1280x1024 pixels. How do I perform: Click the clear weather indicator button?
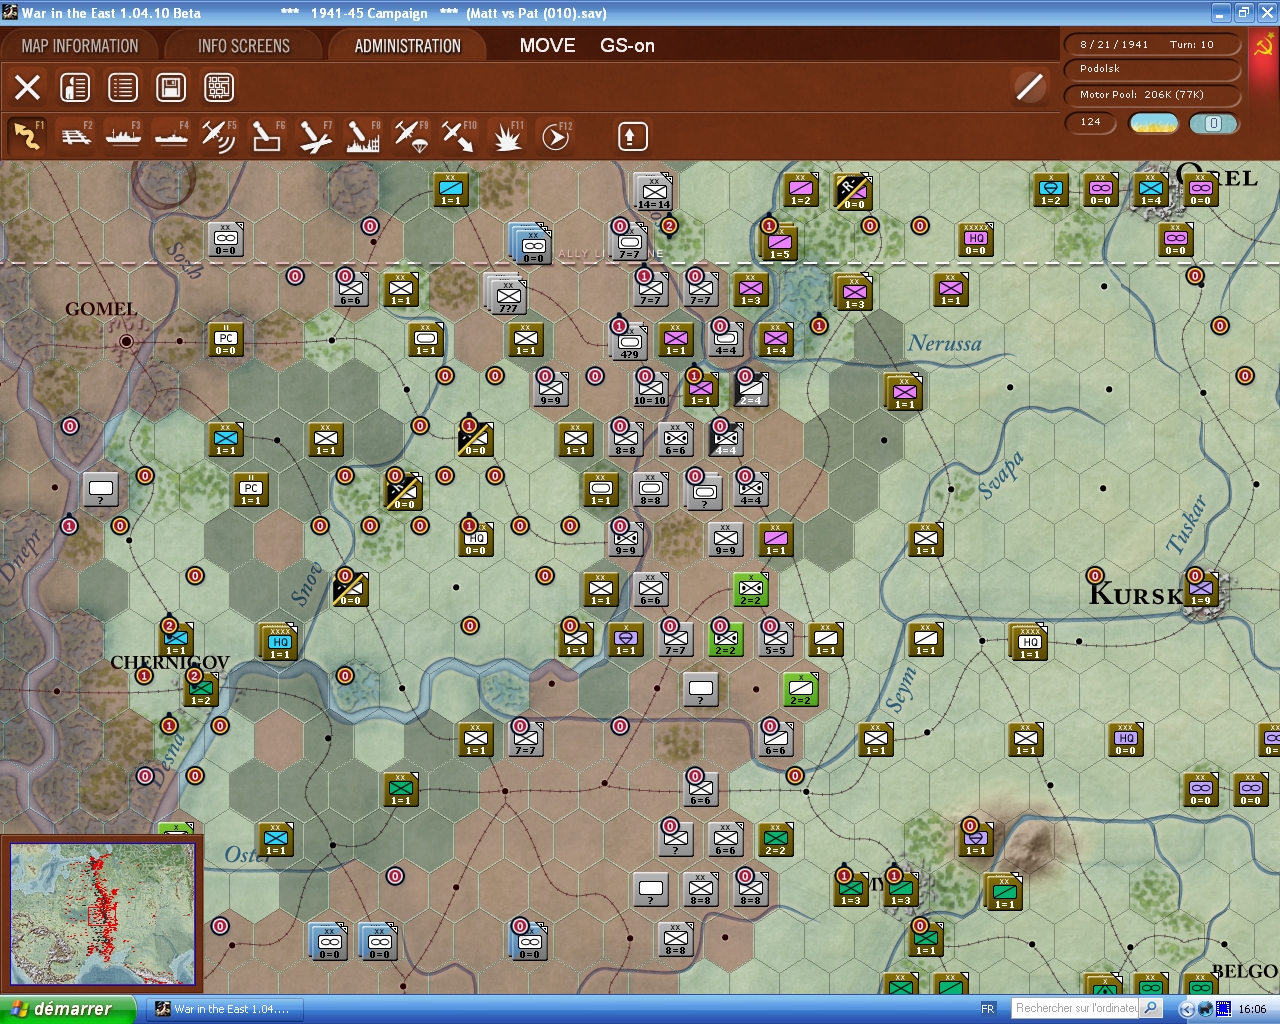[1154, 123]
